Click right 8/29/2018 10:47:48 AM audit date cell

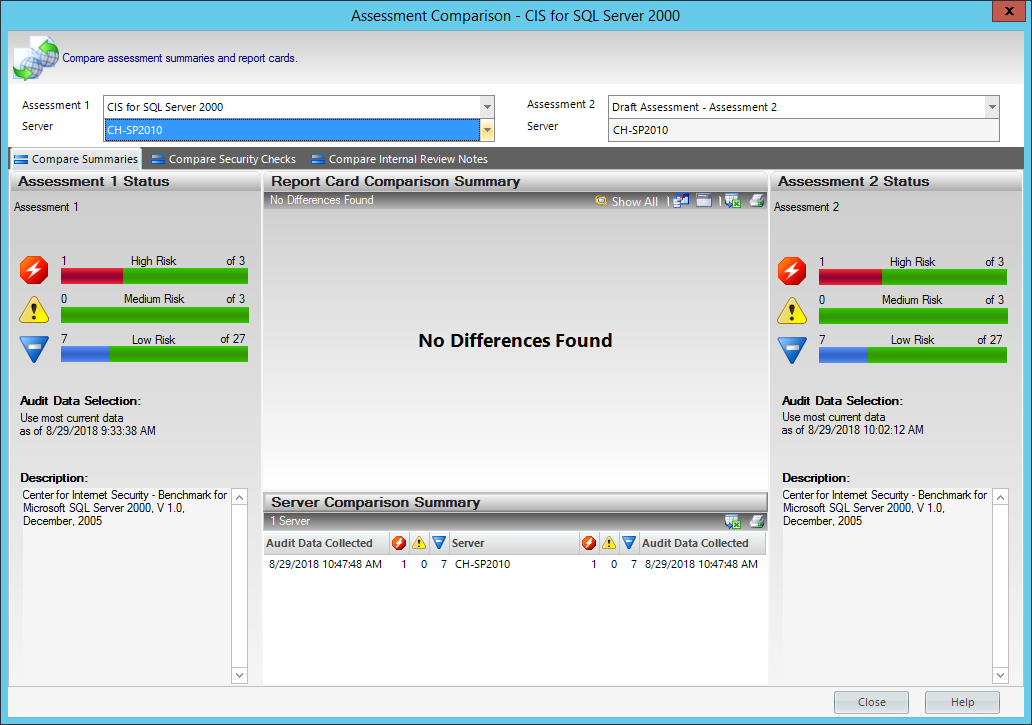(x=701, y=564)
